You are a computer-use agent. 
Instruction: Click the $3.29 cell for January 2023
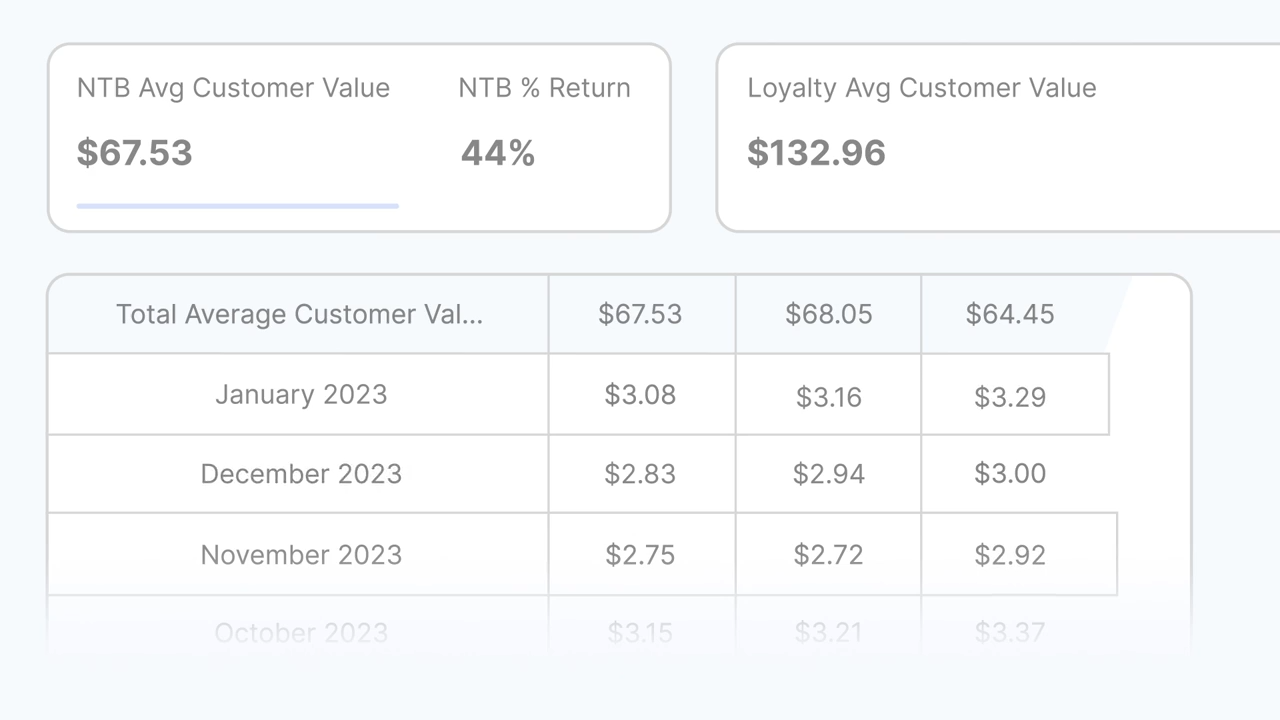click(x=1010, y=397)
